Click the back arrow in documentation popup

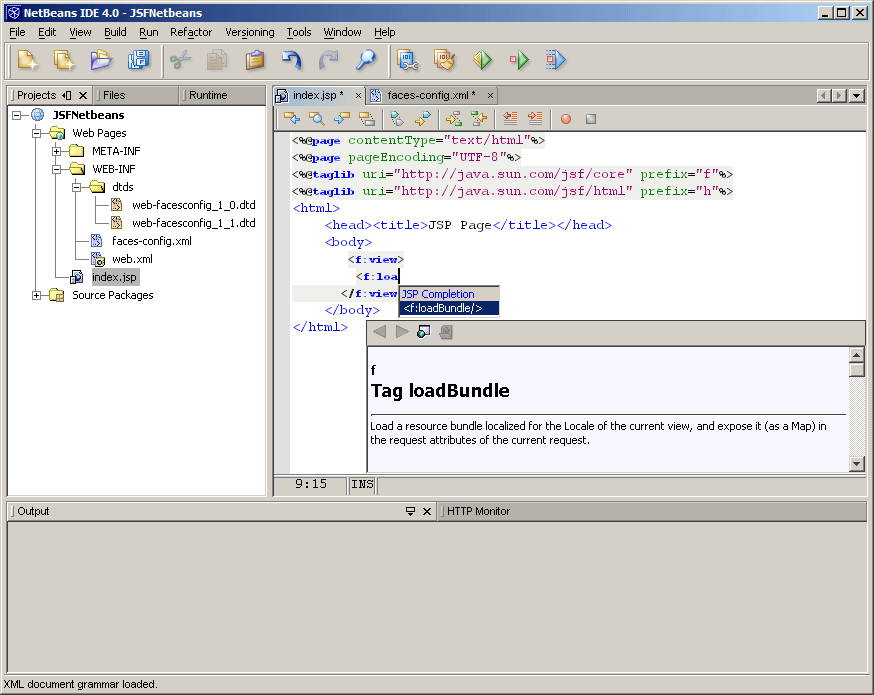[x=381, y=331]
